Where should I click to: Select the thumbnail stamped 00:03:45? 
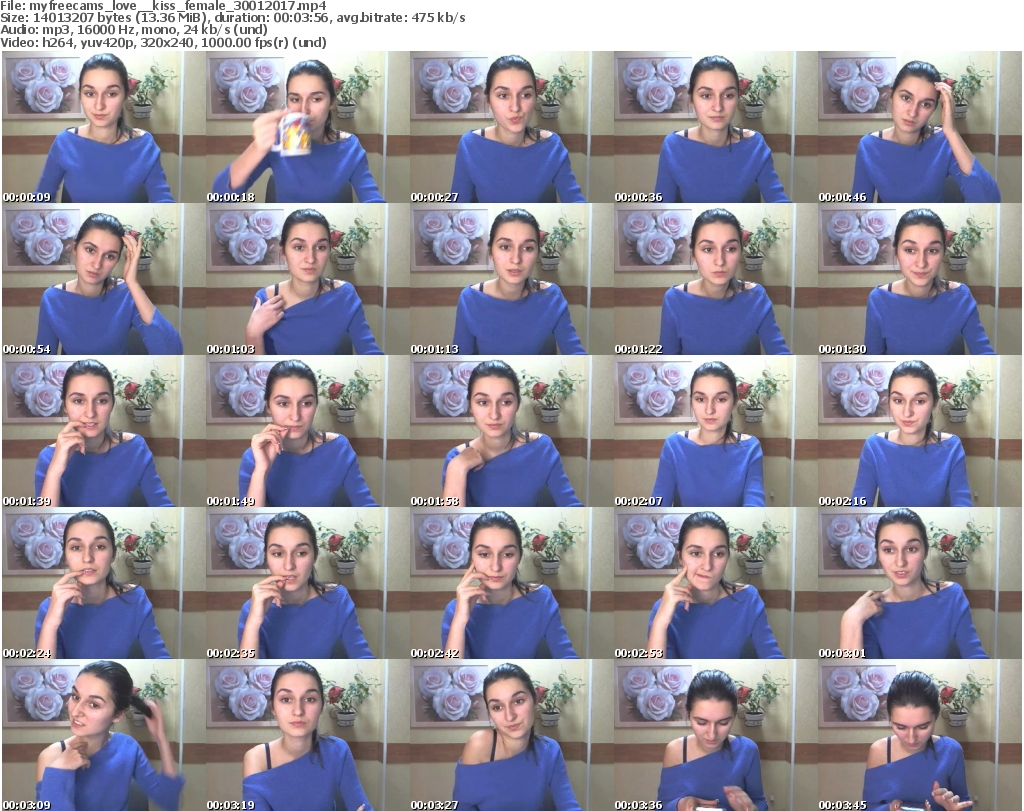point(920,735)
